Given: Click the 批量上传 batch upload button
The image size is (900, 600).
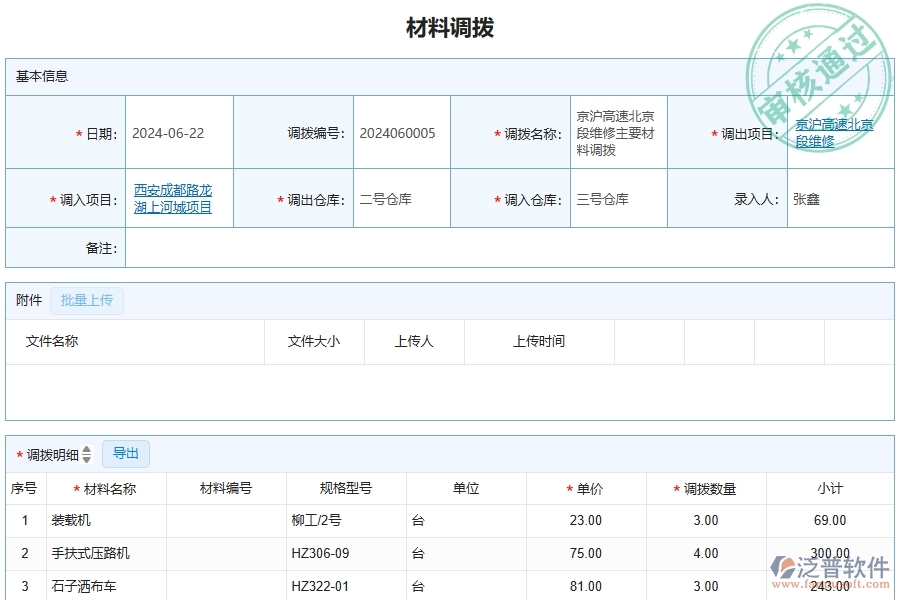Looking at the screenshot, I should point(86,300).
